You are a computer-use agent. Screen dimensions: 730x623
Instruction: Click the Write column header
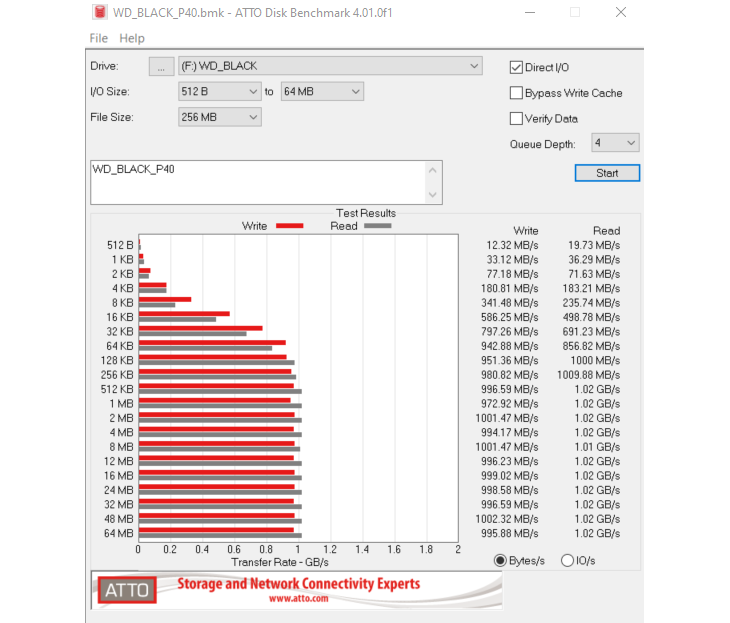526,231
